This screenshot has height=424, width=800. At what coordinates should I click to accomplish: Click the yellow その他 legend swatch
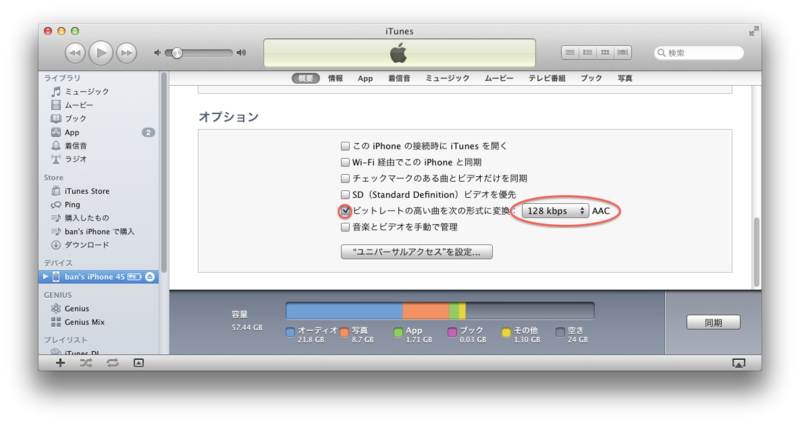click(506, 333)
